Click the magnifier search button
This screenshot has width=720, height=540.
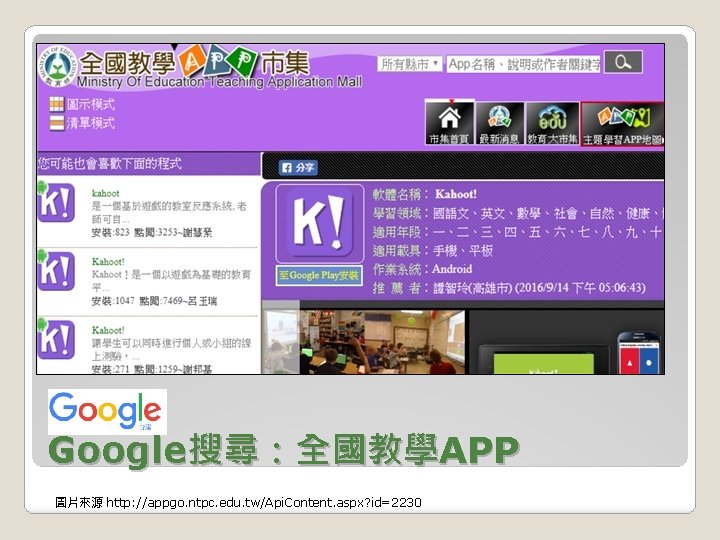pyautogui.click(x=623, y=62)
